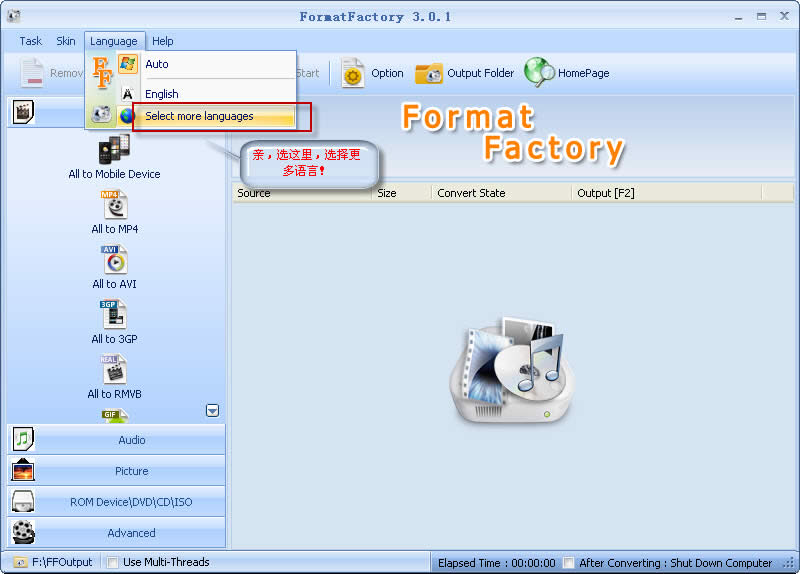Select the All to RMVB icon
The width and height of the screenshot is (800, 574).
point(114,369)
